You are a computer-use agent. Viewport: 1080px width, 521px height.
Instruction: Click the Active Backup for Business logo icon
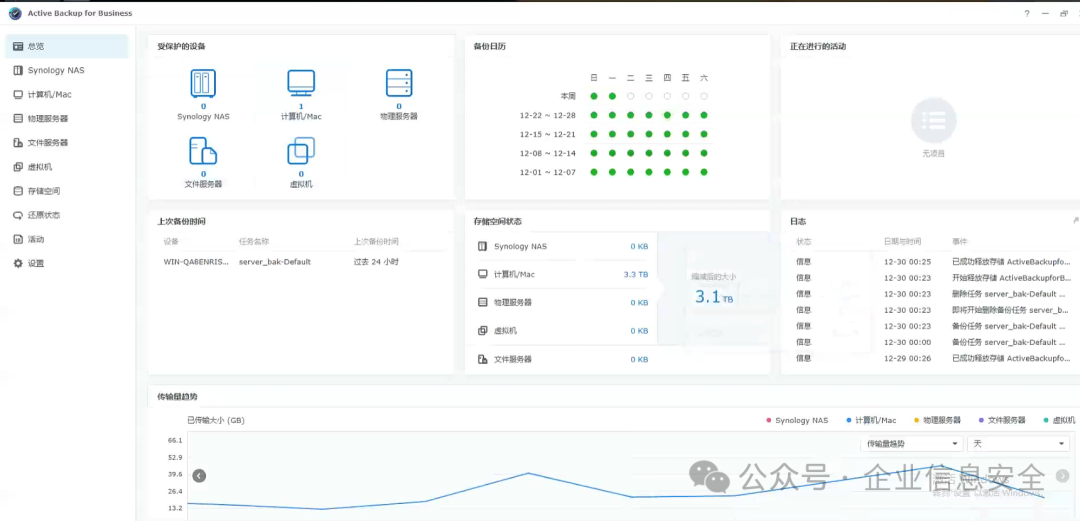[x=15, y=13]
